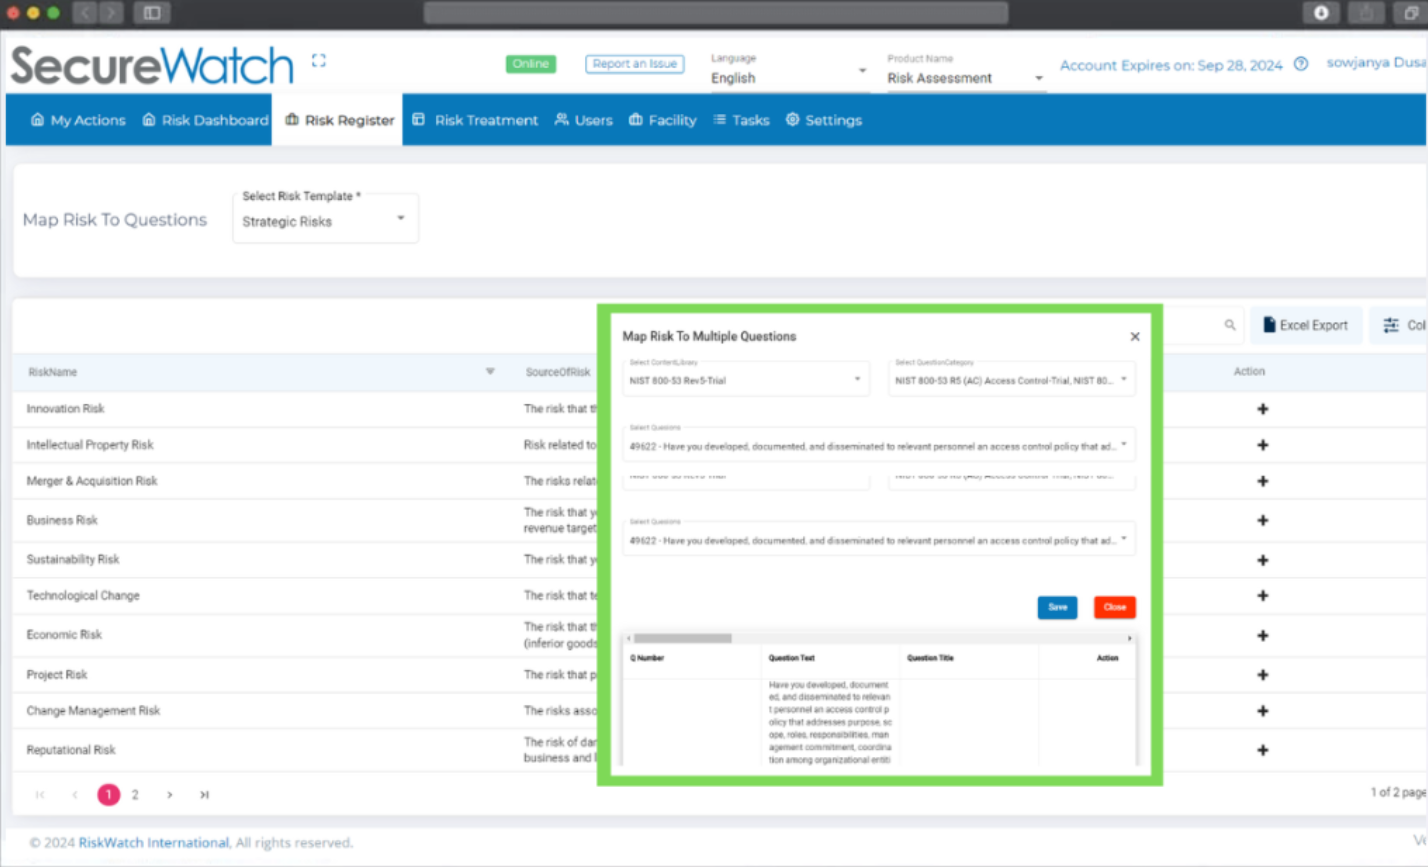Open the Facility tab
This screenshot has height=867, width=1428.
tap(662, 120)
